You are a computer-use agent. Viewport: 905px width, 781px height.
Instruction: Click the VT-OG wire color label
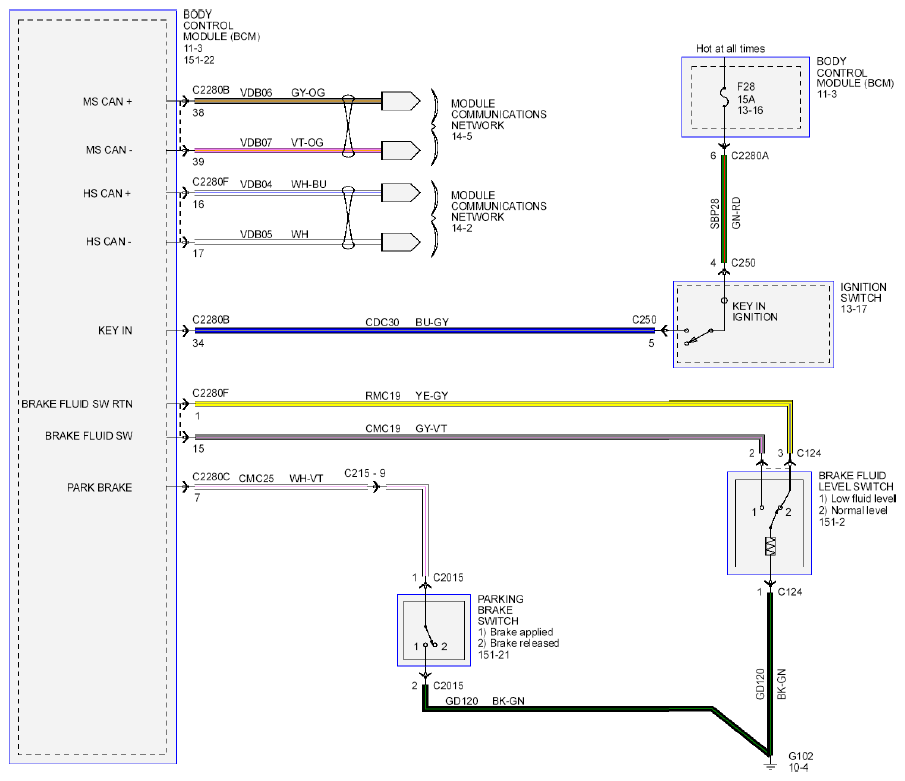[307, 143]
